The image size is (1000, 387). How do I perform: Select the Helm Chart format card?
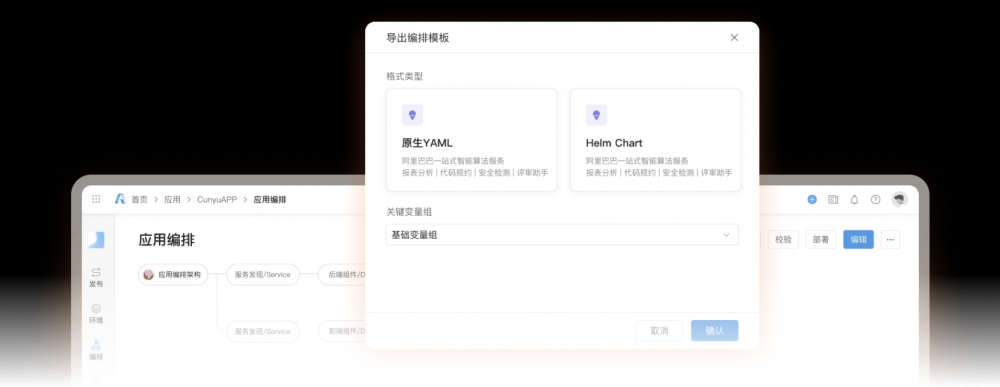click(x=655, y=140)
